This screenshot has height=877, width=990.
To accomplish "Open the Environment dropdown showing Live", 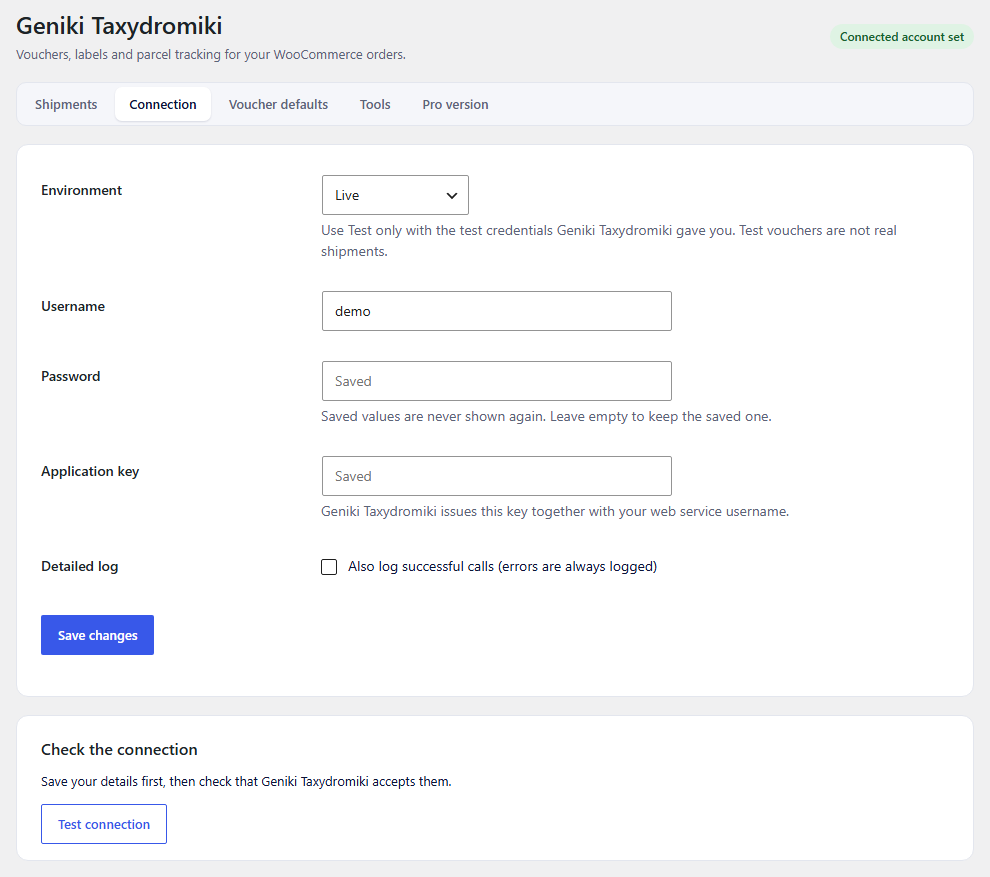I will click(x=395, y=195).
